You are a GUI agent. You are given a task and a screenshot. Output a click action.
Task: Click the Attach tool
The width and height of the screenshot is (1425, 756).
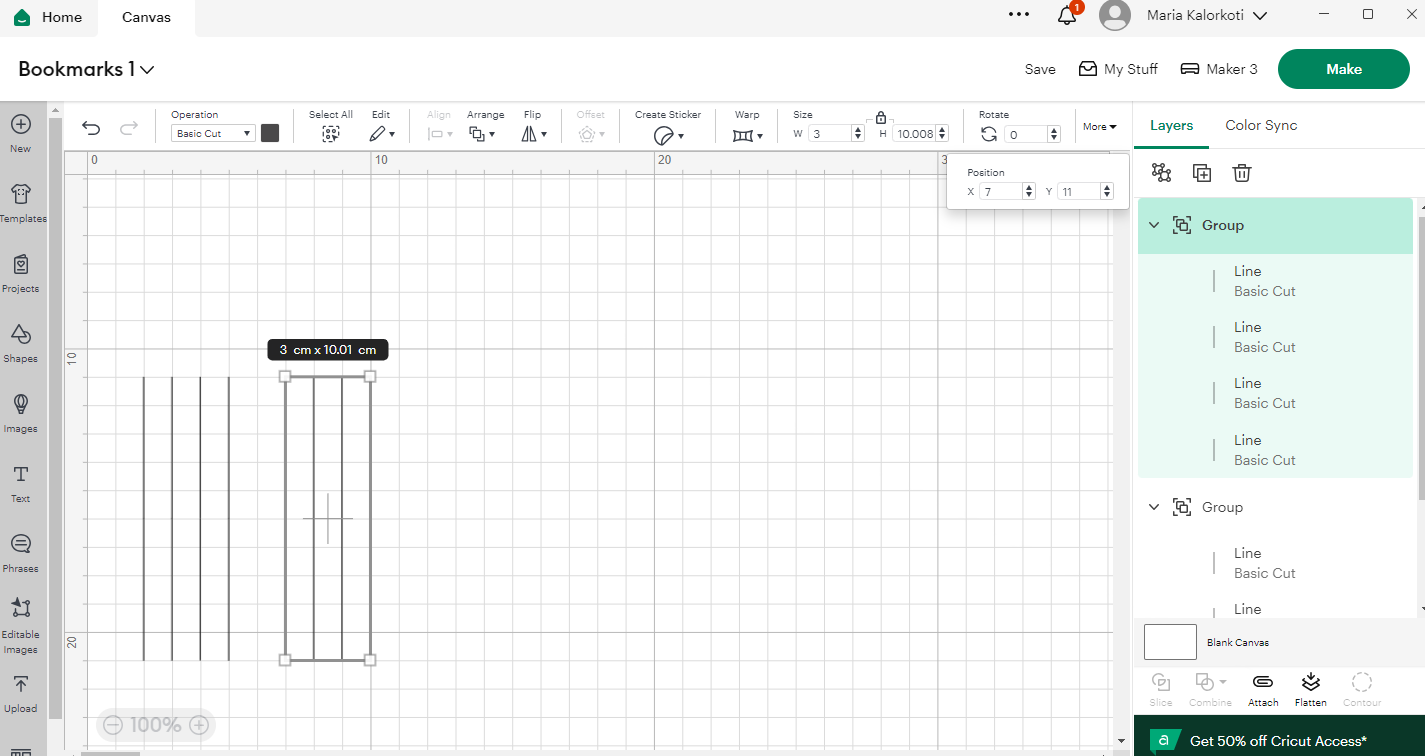[x=1263, y=689]
